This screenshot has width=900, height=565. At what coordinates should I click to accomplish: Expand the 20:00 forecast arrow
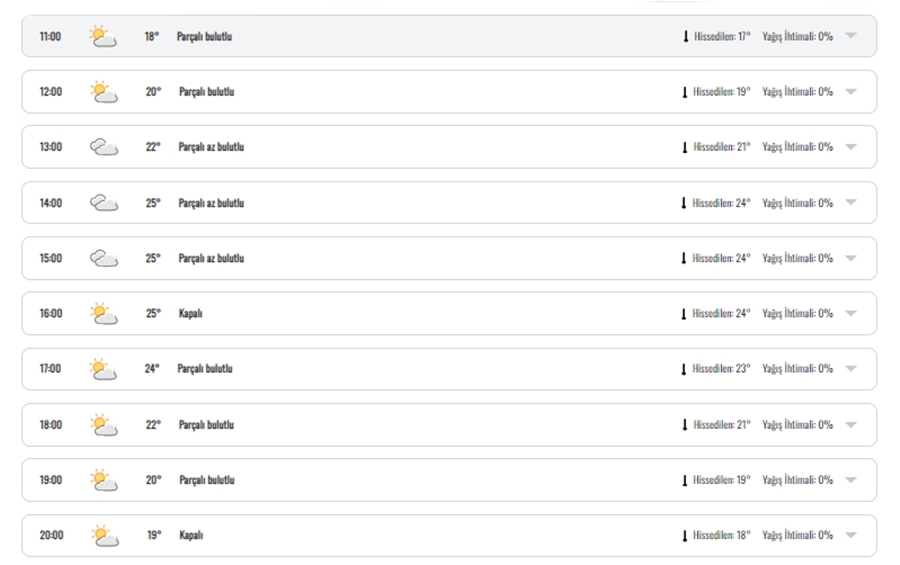point(851,535)
